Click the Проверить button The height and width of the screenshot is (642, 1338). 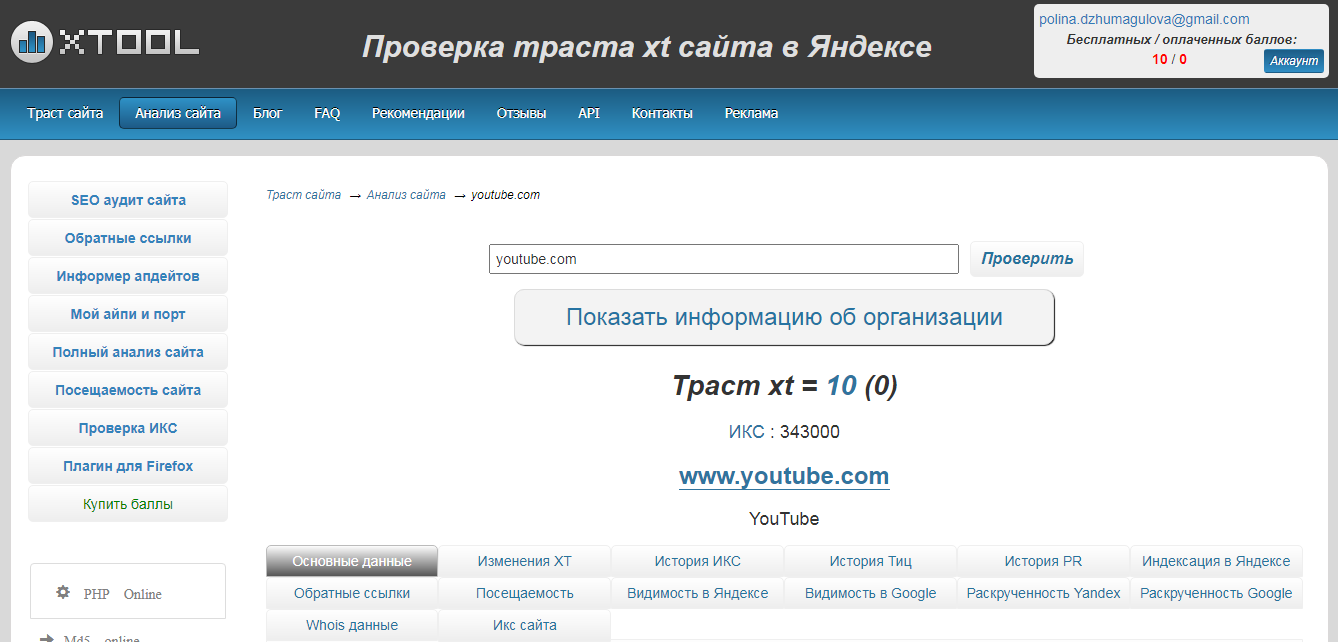[1027, 259]
